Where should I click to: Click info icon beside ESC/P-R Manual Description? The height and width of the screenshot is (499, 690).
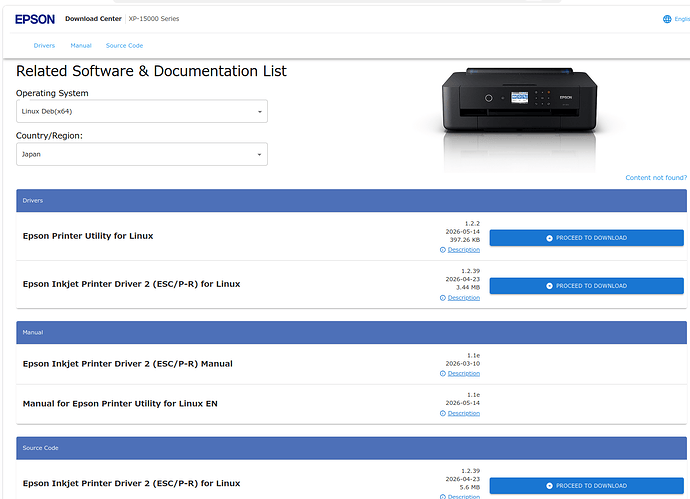click(x=443, y=373)
